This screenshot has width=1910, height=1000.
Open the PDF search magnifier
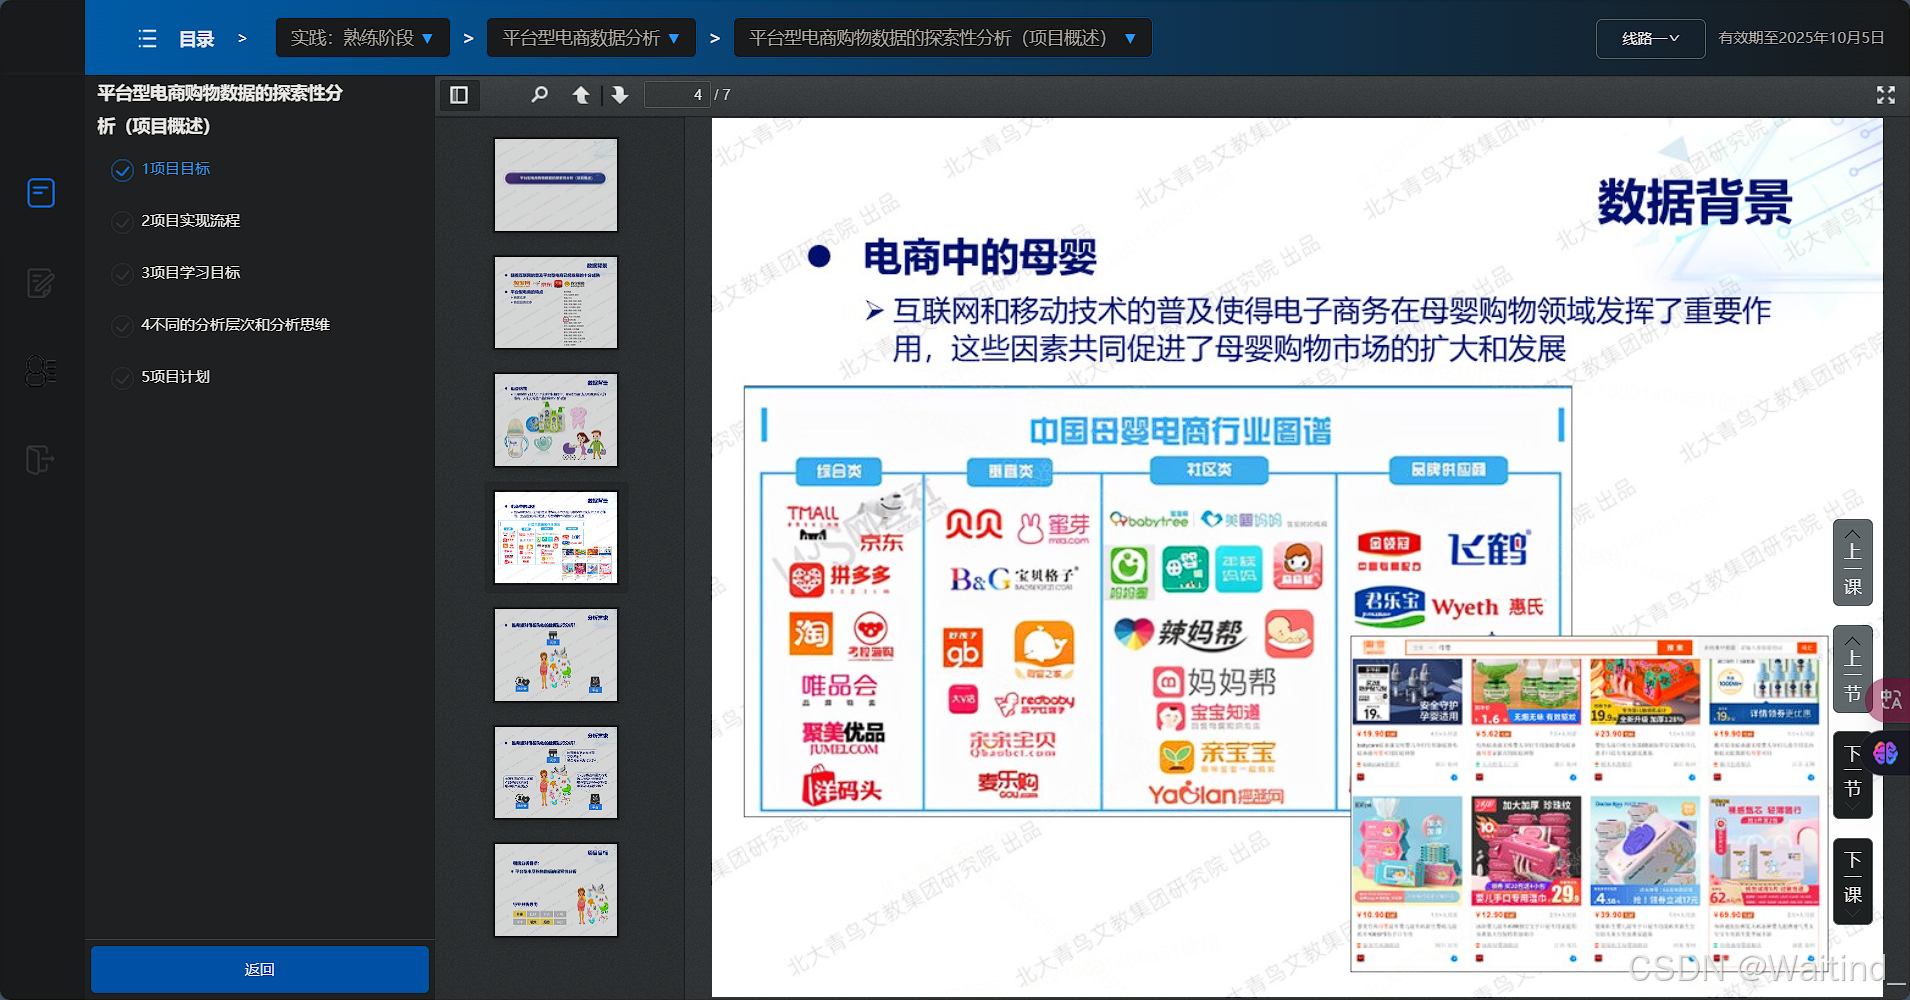(x=539, y=95)
